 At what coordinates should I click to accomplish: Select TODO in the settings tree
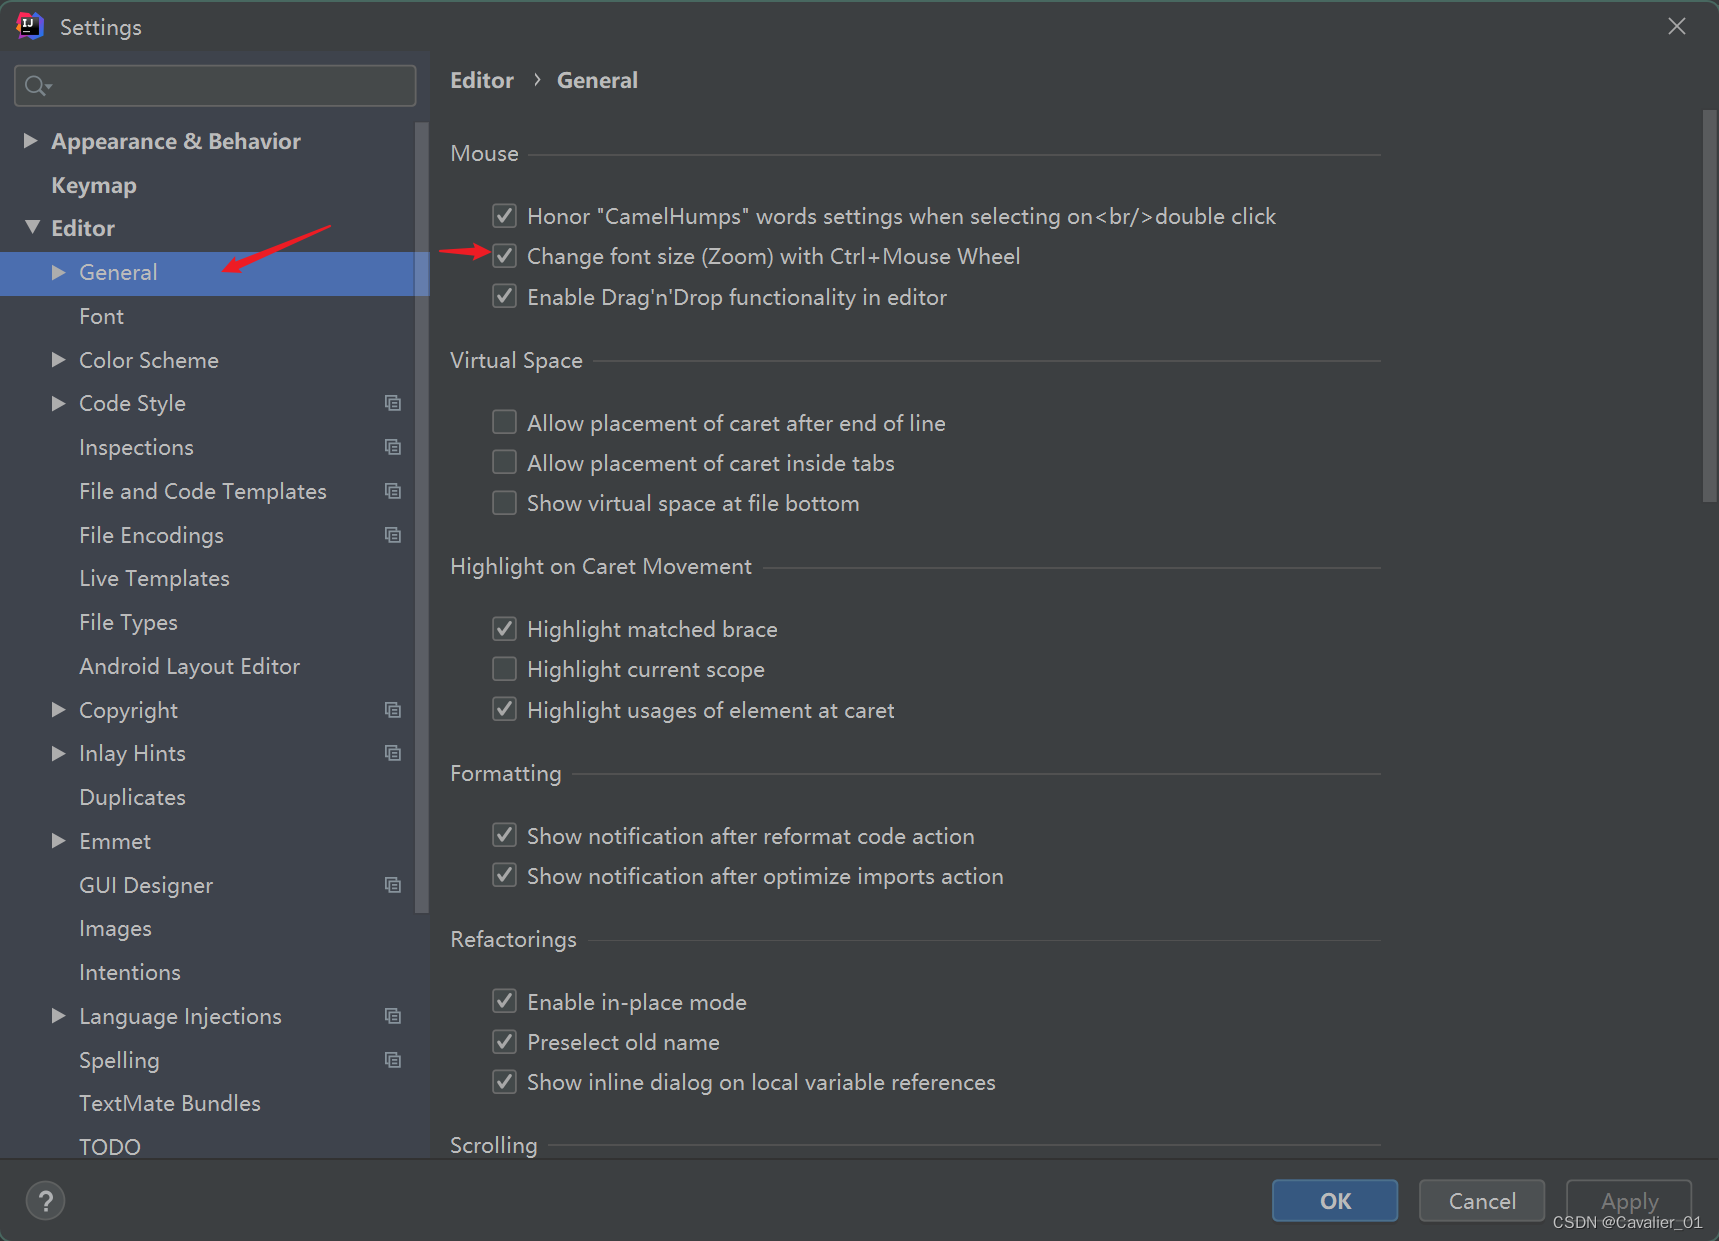coord(110,1146)
